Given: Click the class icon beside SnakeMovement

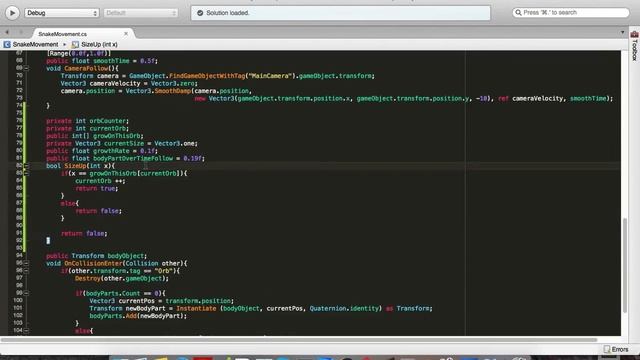Looking at the screenshot, I should 7,44.
